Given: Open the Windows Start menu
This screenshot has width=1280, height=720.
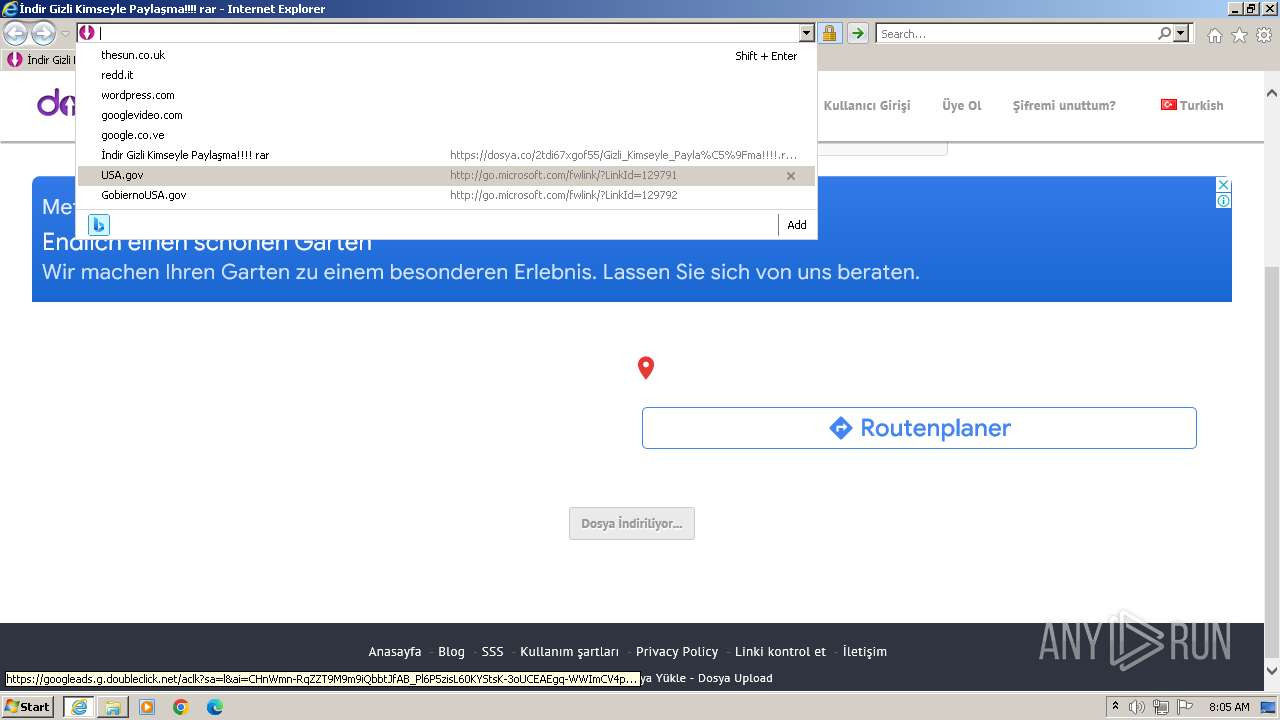Looking at the screenshot, I should 28,707.
